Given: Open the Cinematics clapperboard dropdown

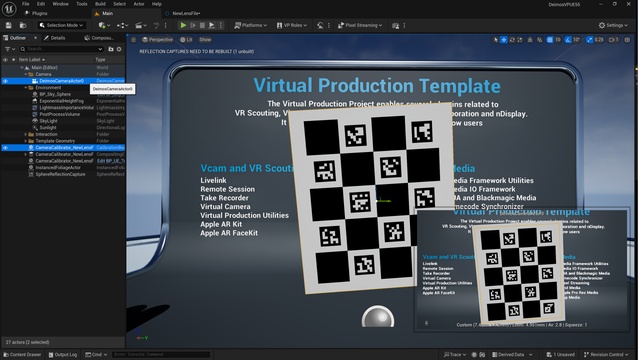Looking at the screenshot, I should point(141,25).
